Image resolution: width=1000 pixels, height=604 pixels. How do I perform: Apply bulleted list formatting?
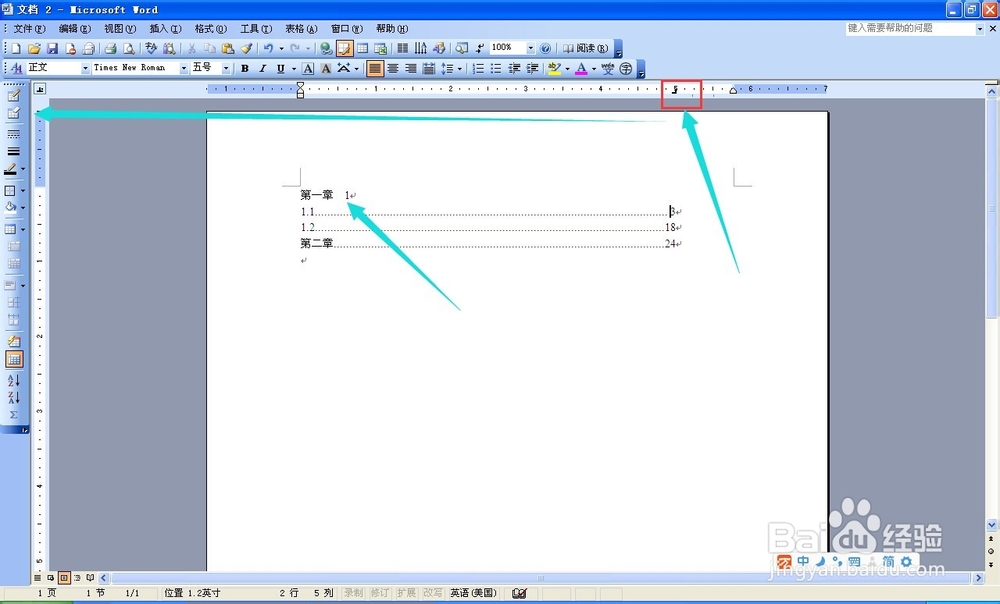496,68
